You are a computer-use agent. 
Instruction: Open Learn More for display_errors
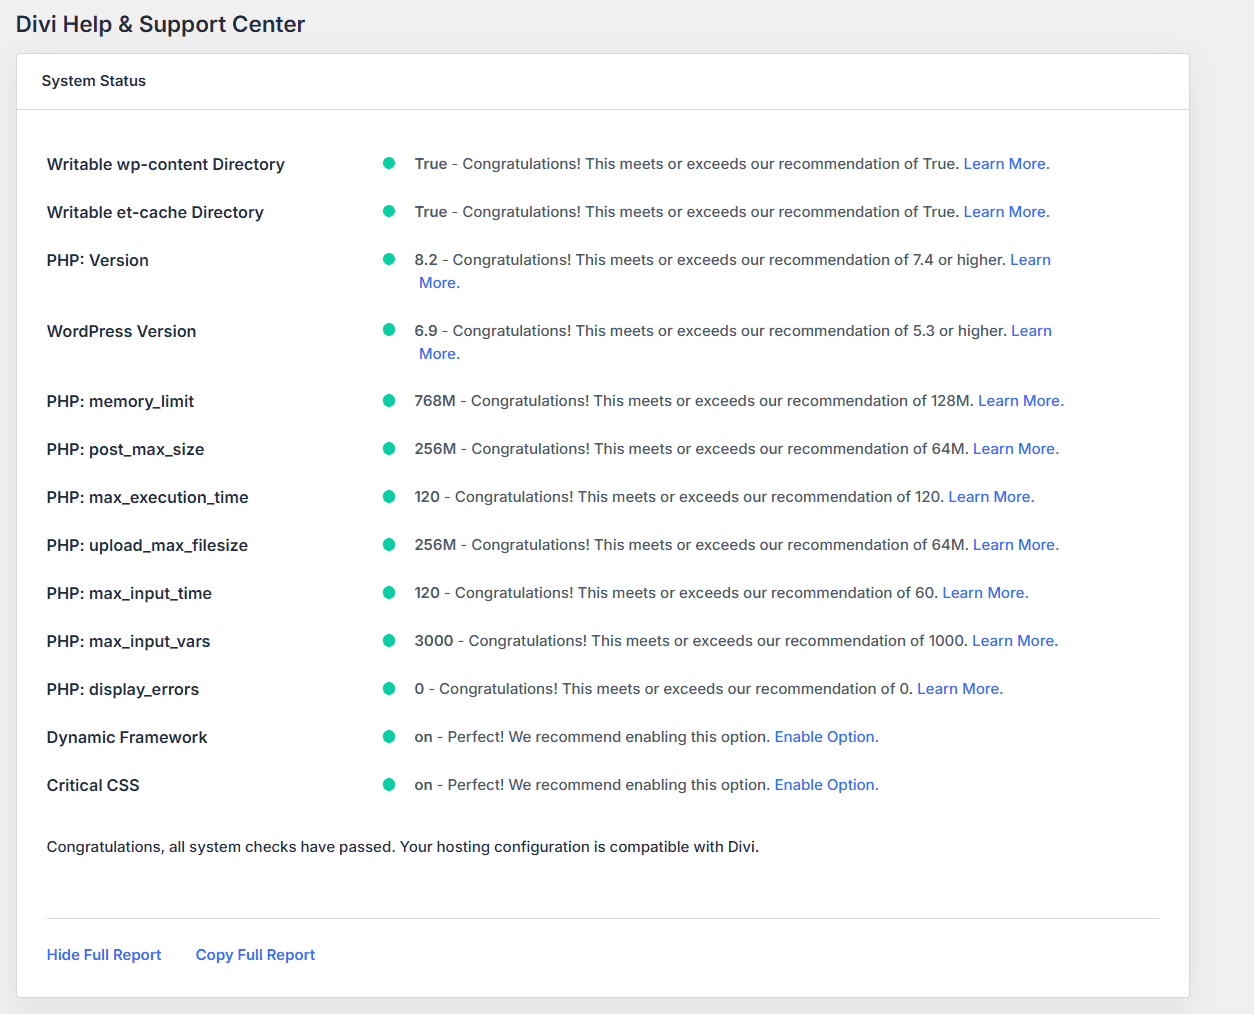point(959,689)
